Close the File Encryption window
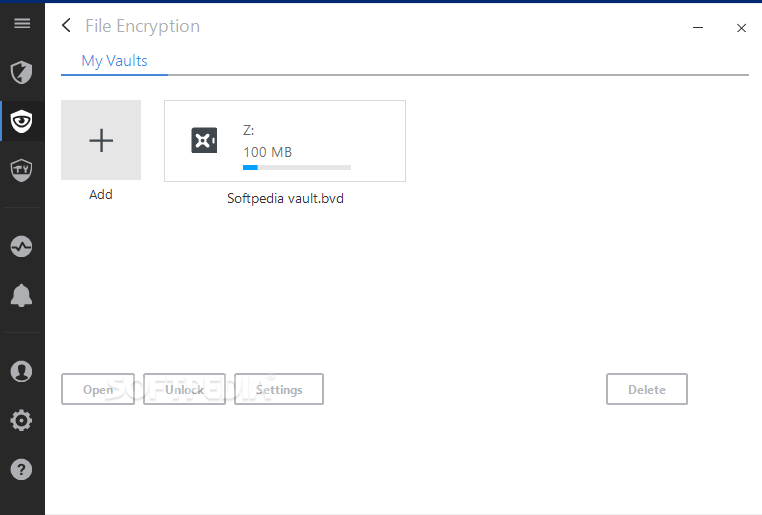This screenshot has height=515, width=762. [741, 28]
